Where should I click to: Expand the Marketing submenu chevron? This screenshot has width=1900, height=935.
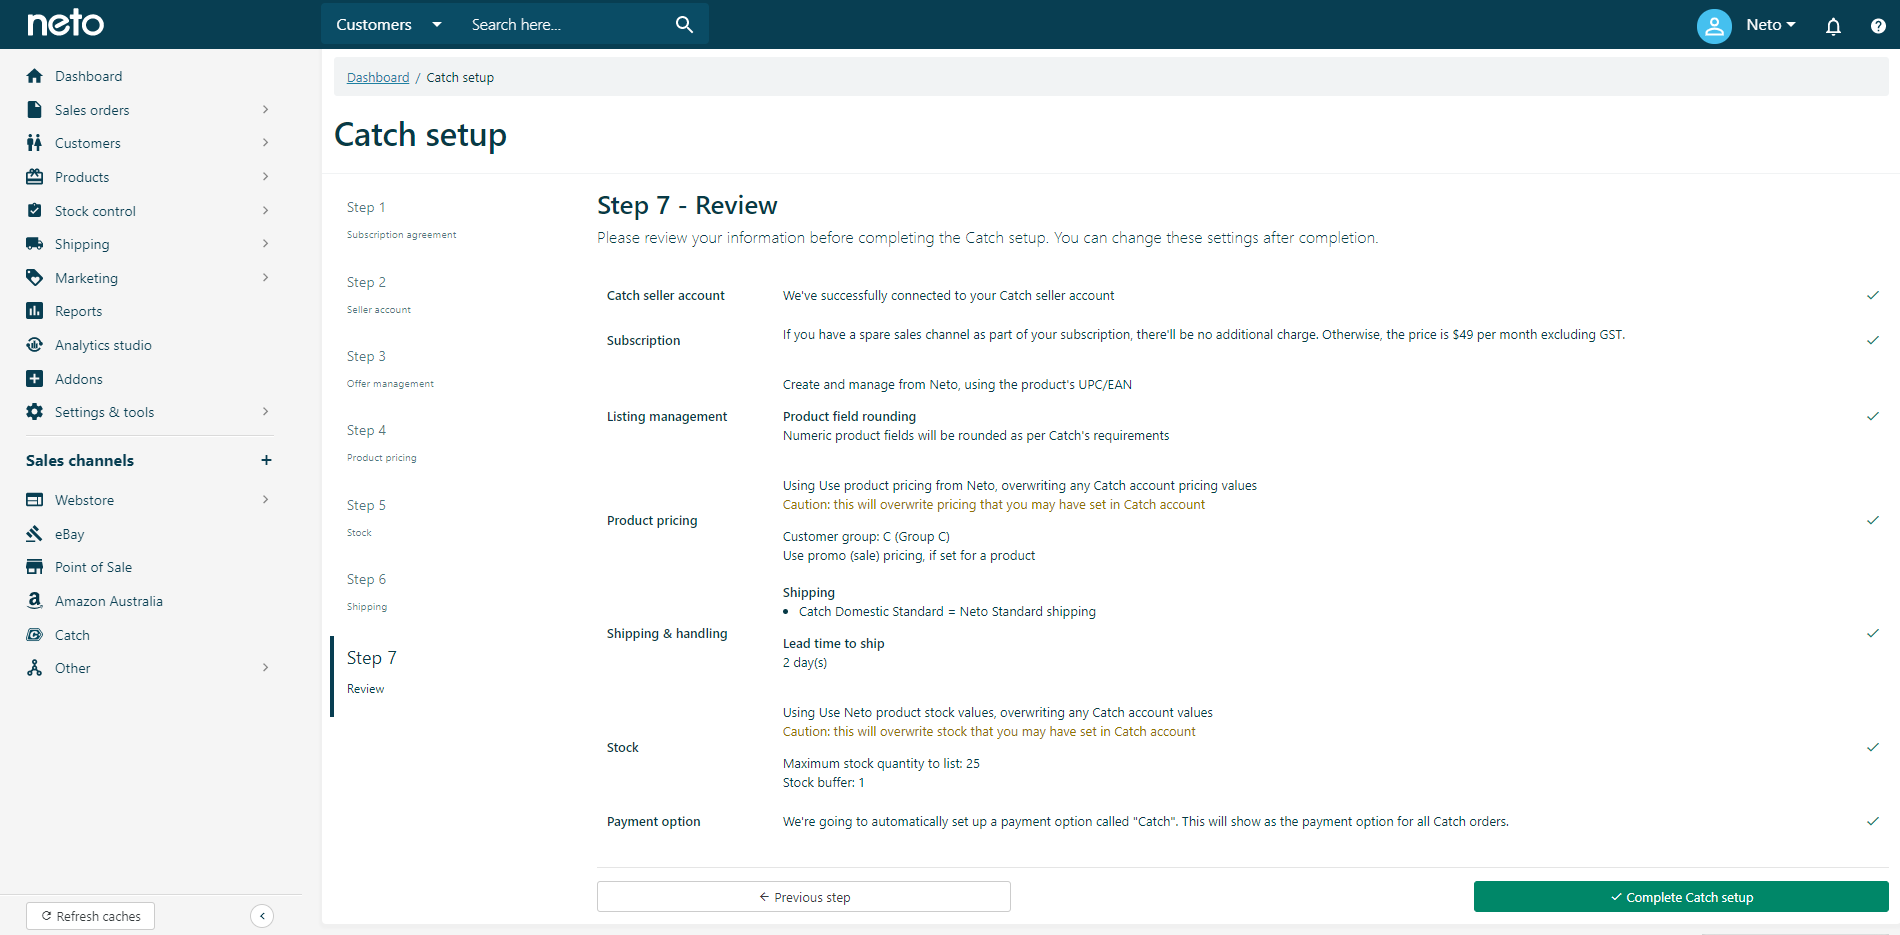coord(265,278)
